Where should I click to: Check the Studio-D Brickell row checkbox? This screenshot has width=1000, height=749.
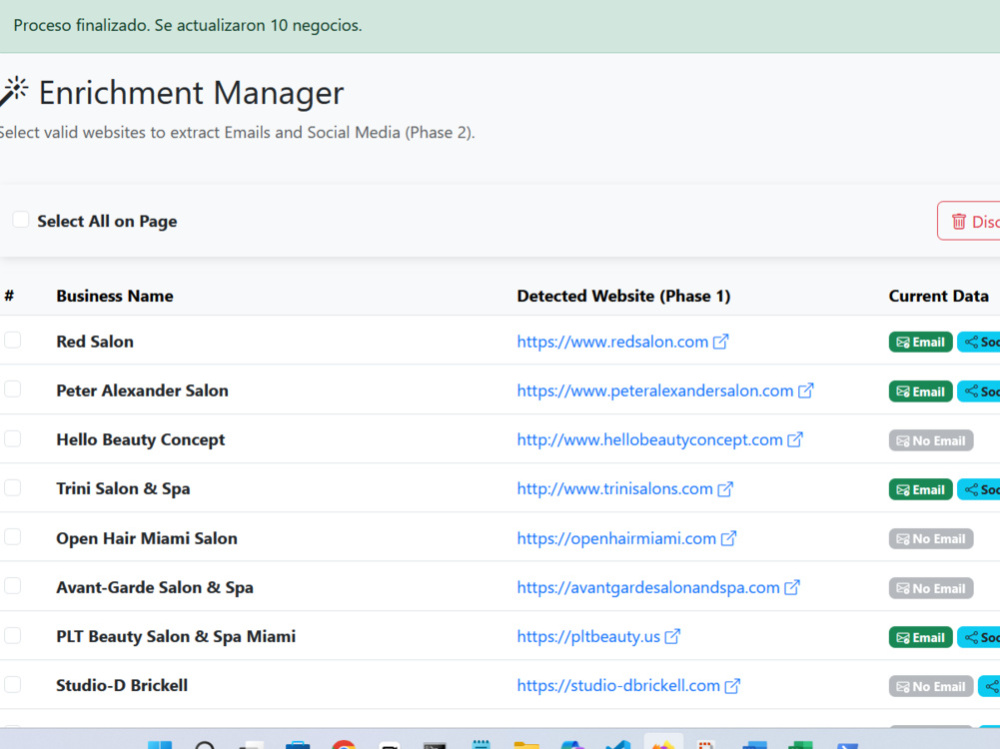(12, 685)
